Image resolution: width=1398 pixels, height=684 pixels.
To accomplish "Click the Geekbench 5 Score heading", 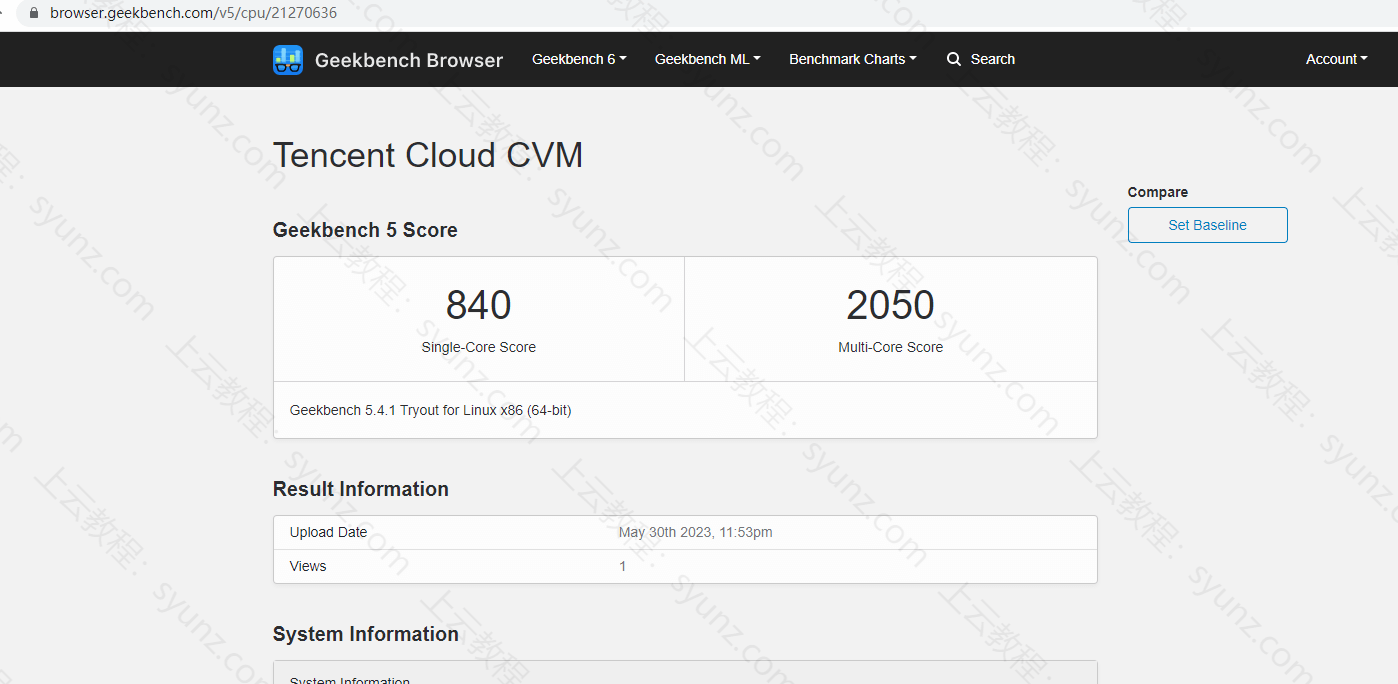I will [365, 230].
